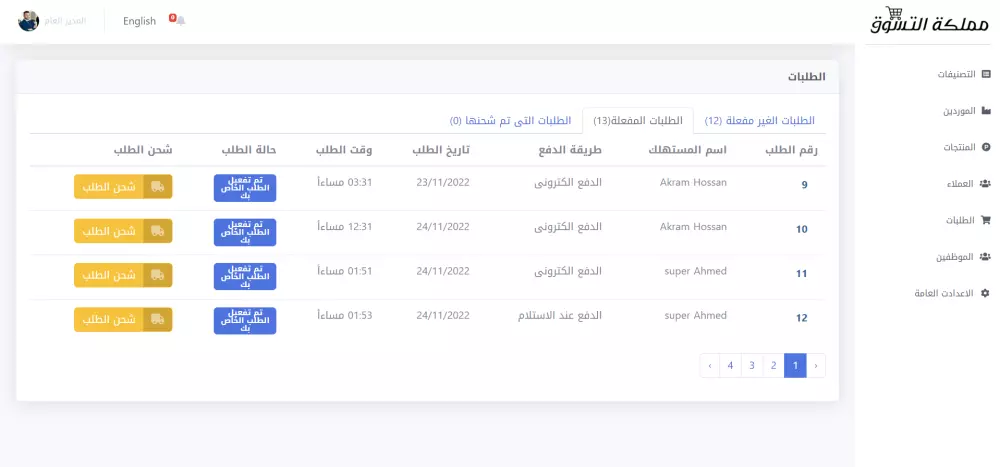Click الدفع عند الاستلام payment cell
The height and width of the screenshot is (467, 1000).
(x=560, y=315)
